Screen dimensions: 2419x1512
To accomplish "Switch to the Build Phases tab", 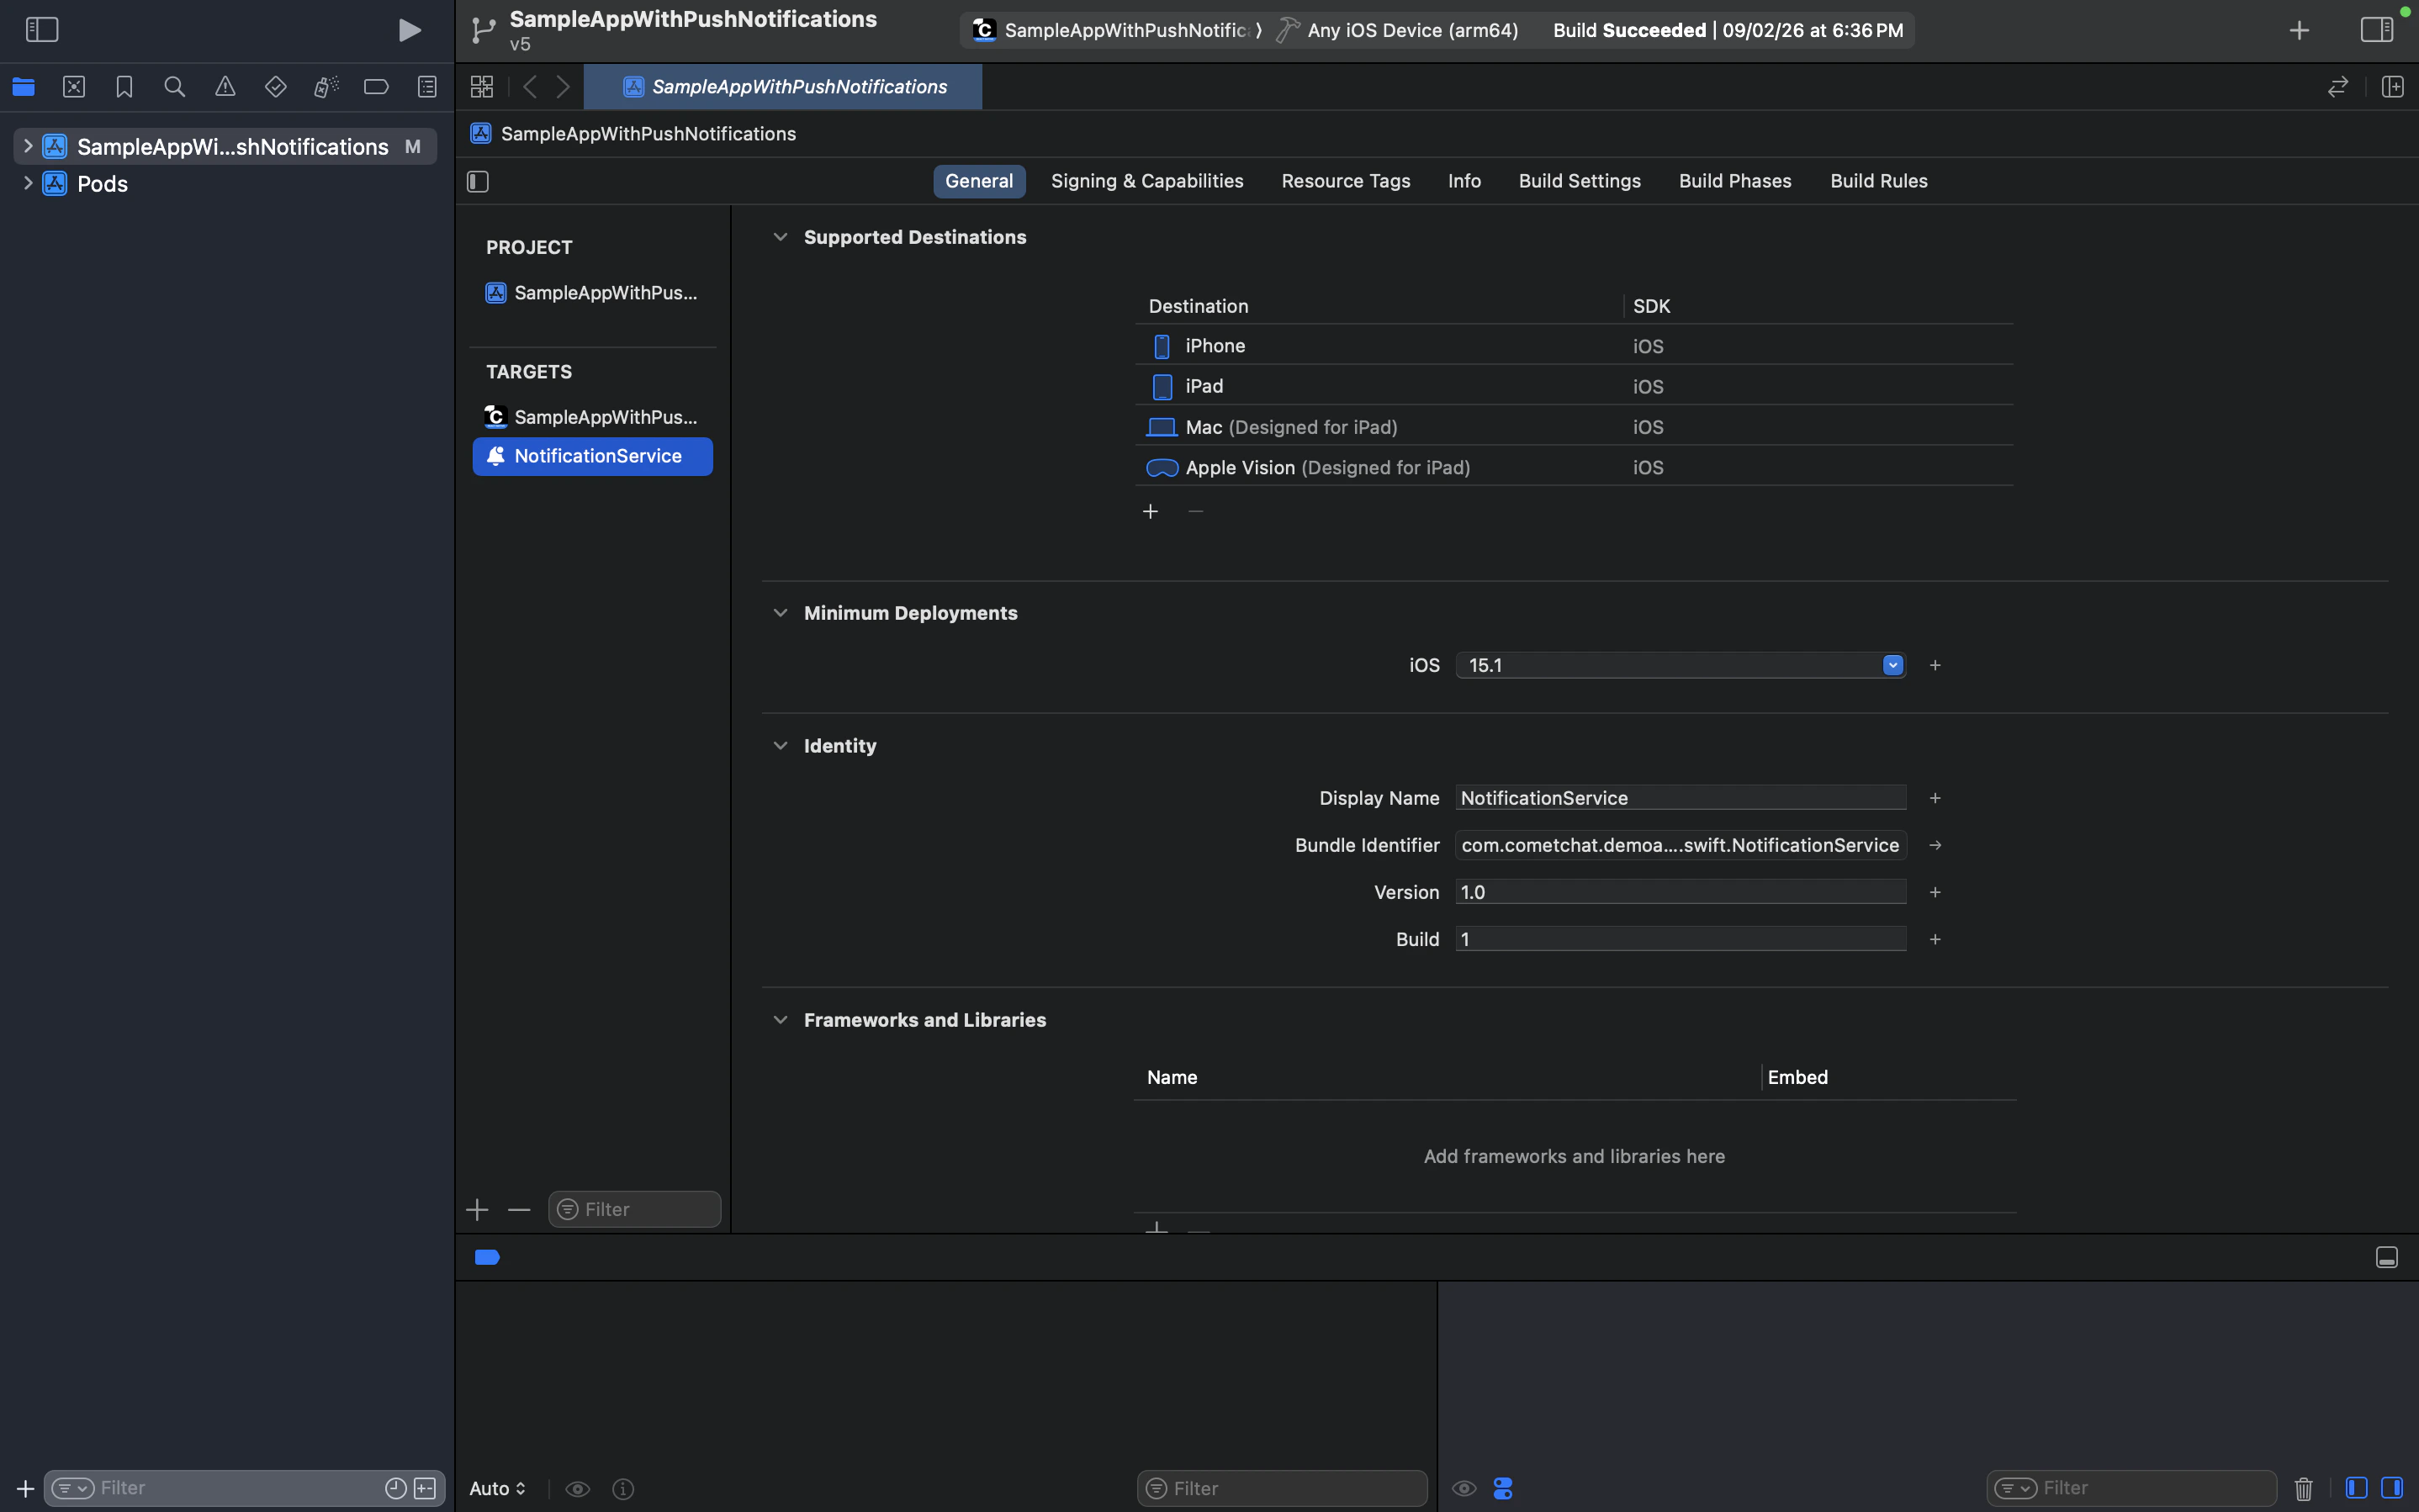I will click(1734, 181).
